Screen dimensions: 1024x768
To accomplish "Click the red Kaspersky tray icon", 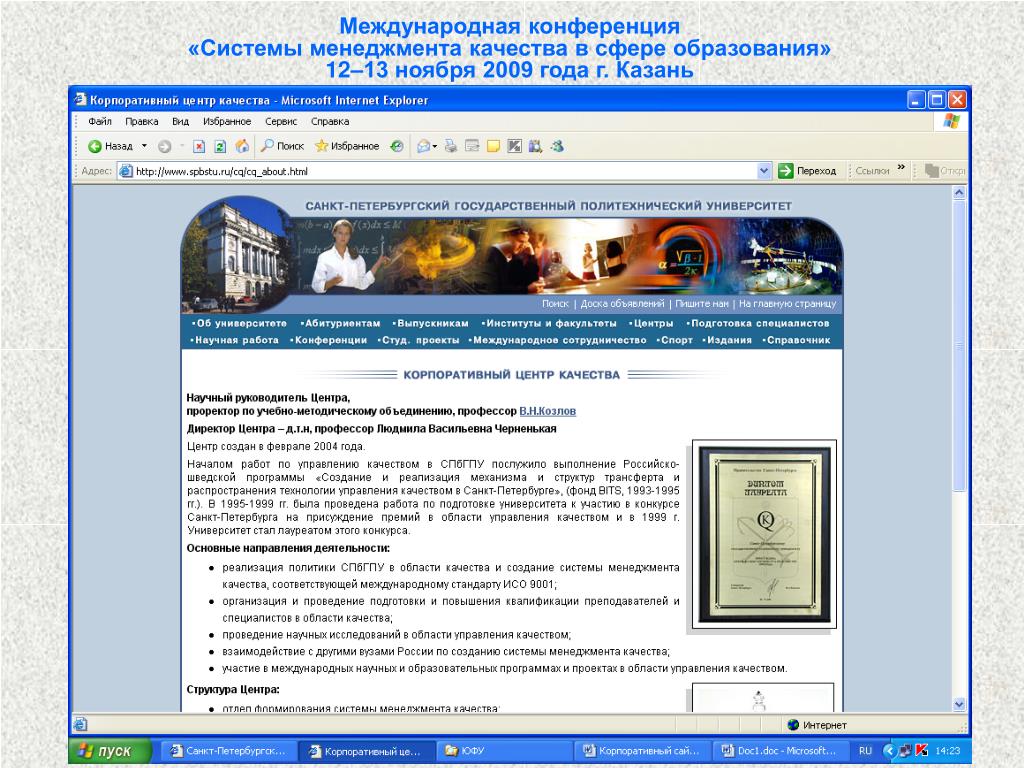I will click(921, 751).
